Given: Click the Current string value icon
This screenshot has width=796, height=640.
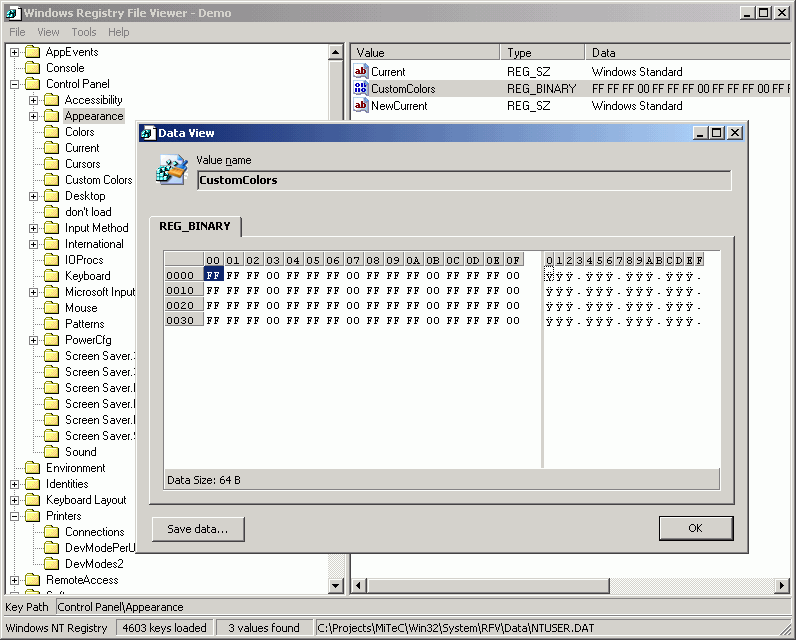Looking at the screenshot, I should click(360, 71).
